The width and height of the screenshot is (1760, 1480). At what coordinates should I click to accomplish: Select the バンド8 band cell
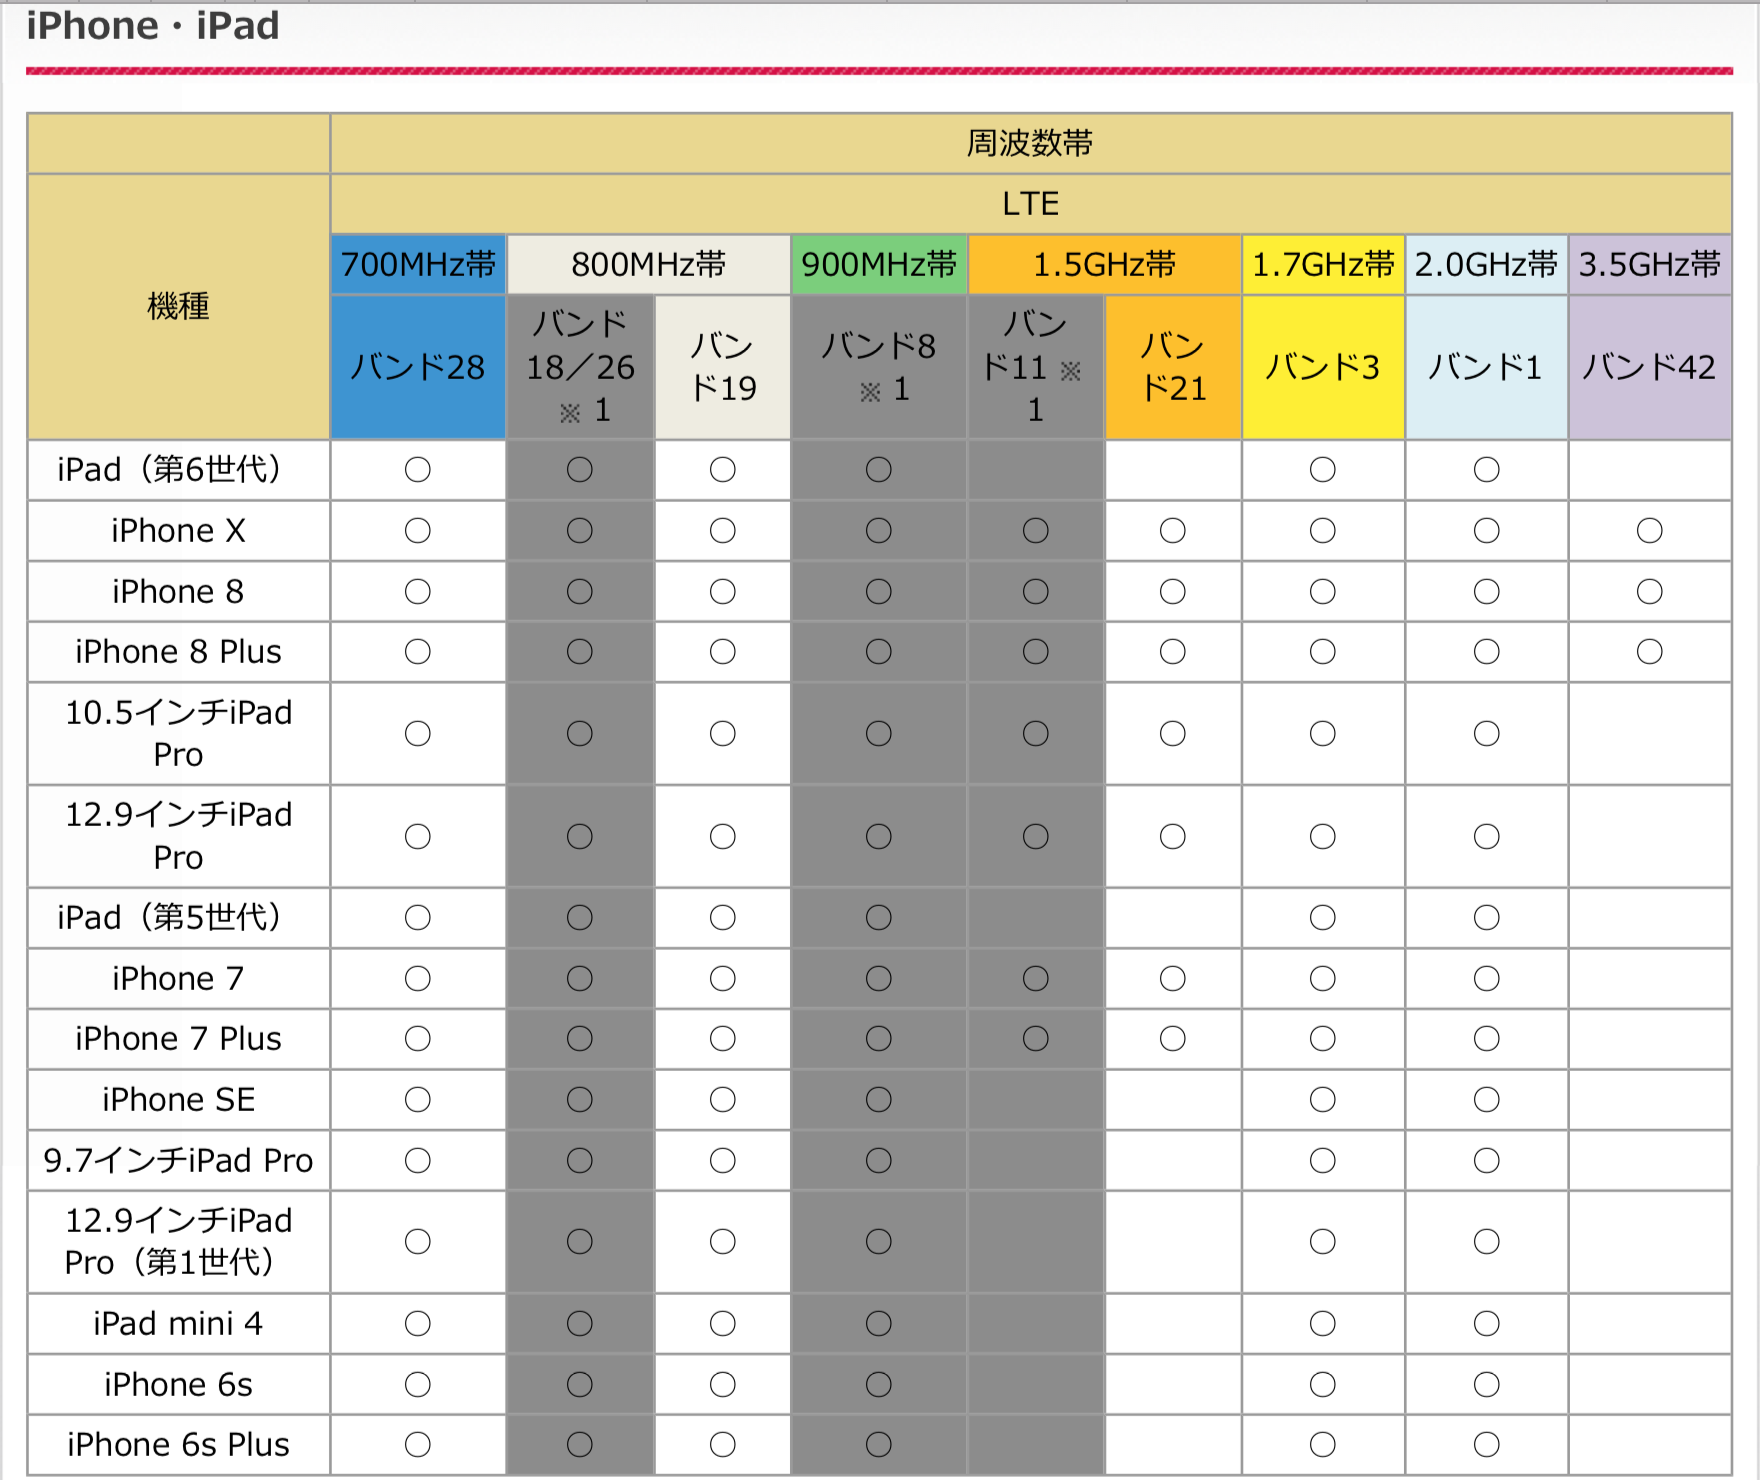pyautogui.click(x=879, y=367)
